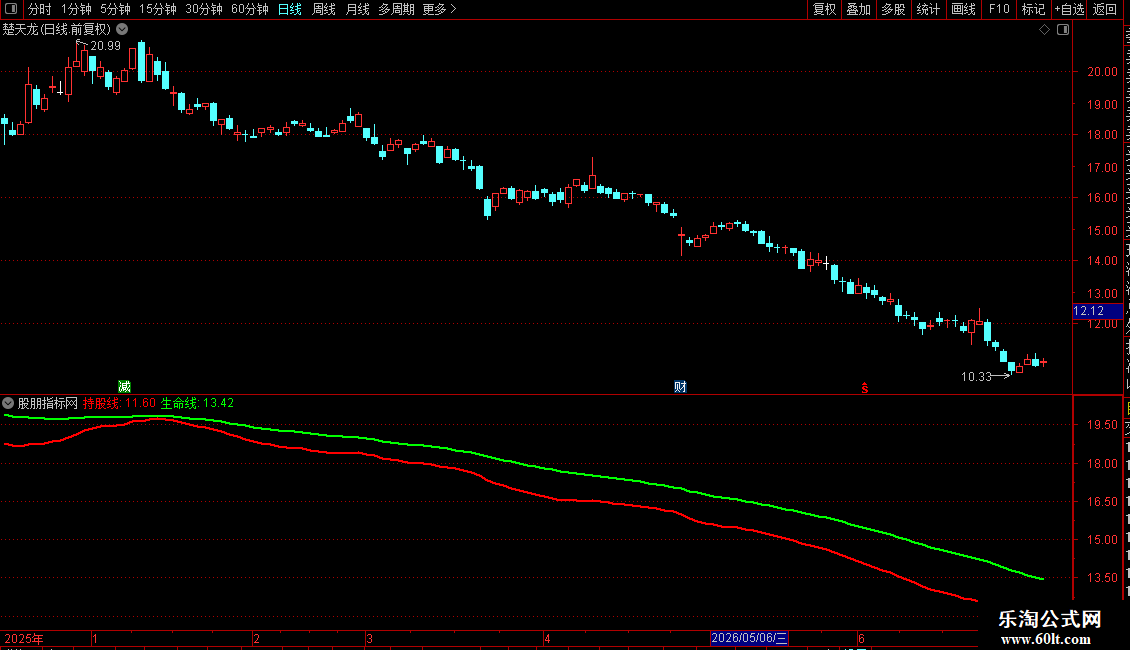Viewport: 1130px width, 650px height.
Task: Switch to 周线 weekly chart
Action: coord(324,9)
